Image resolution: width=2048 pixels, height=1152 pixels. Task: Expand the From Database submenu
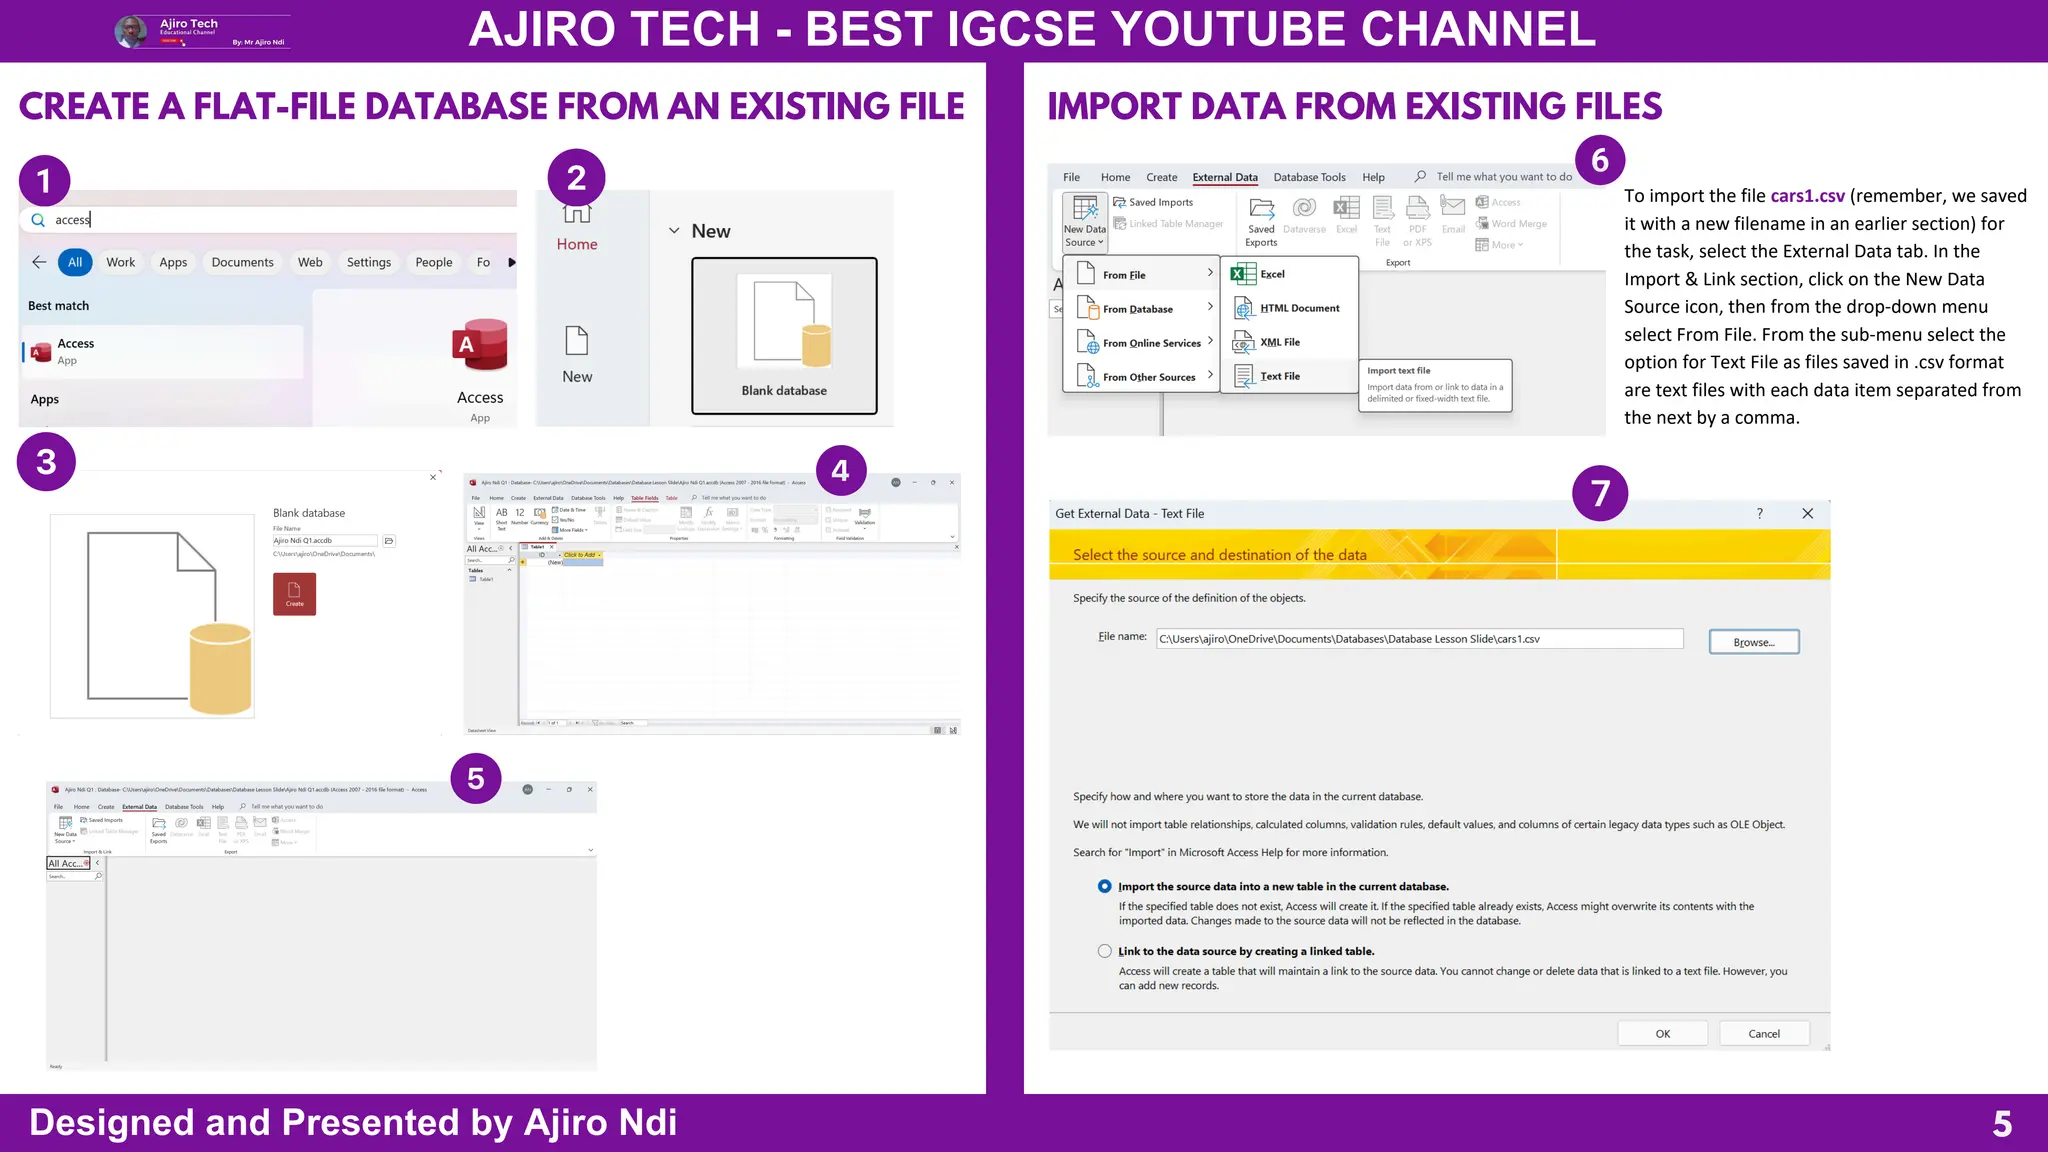1140,309
